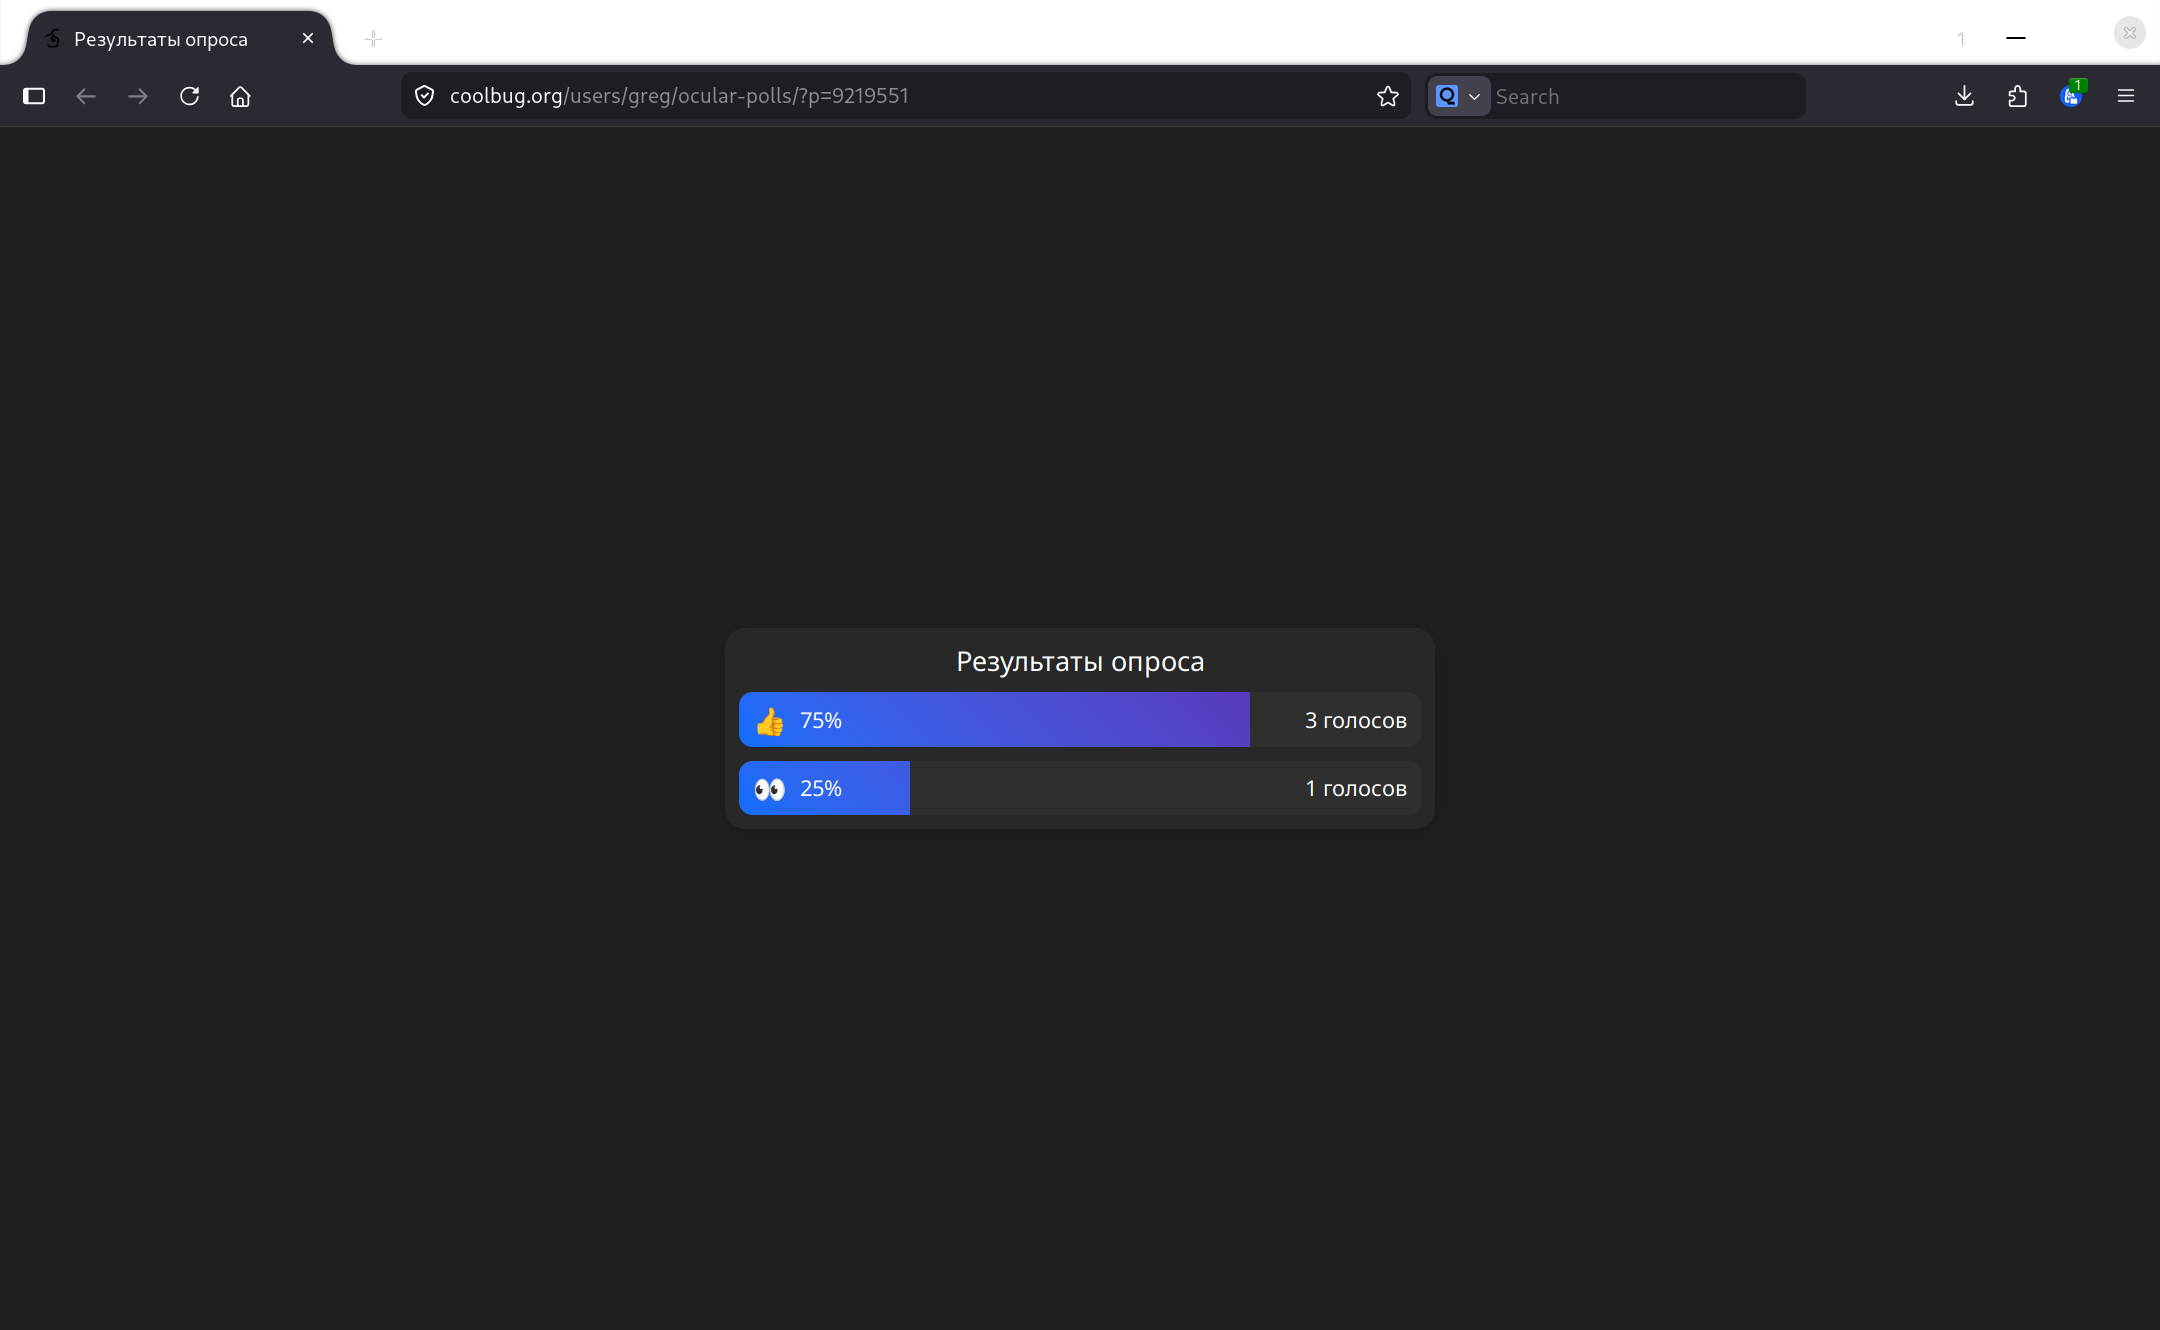Go forward to the next page
Image resolution: width=2160 pixels, height=1330 pixels.
(138, 96)
